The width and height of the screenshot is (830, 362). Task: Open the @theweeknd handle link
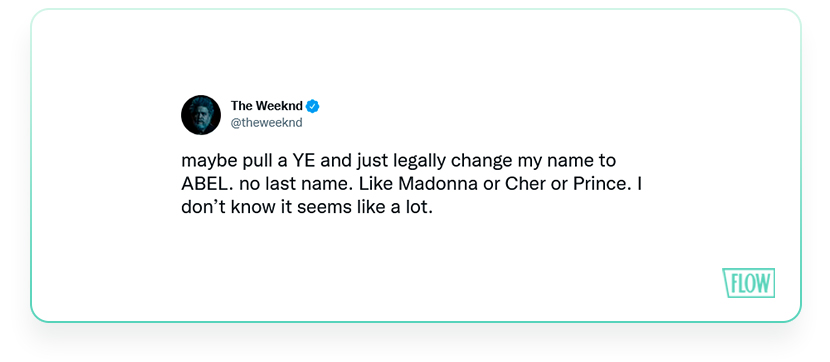click(267, 123)
